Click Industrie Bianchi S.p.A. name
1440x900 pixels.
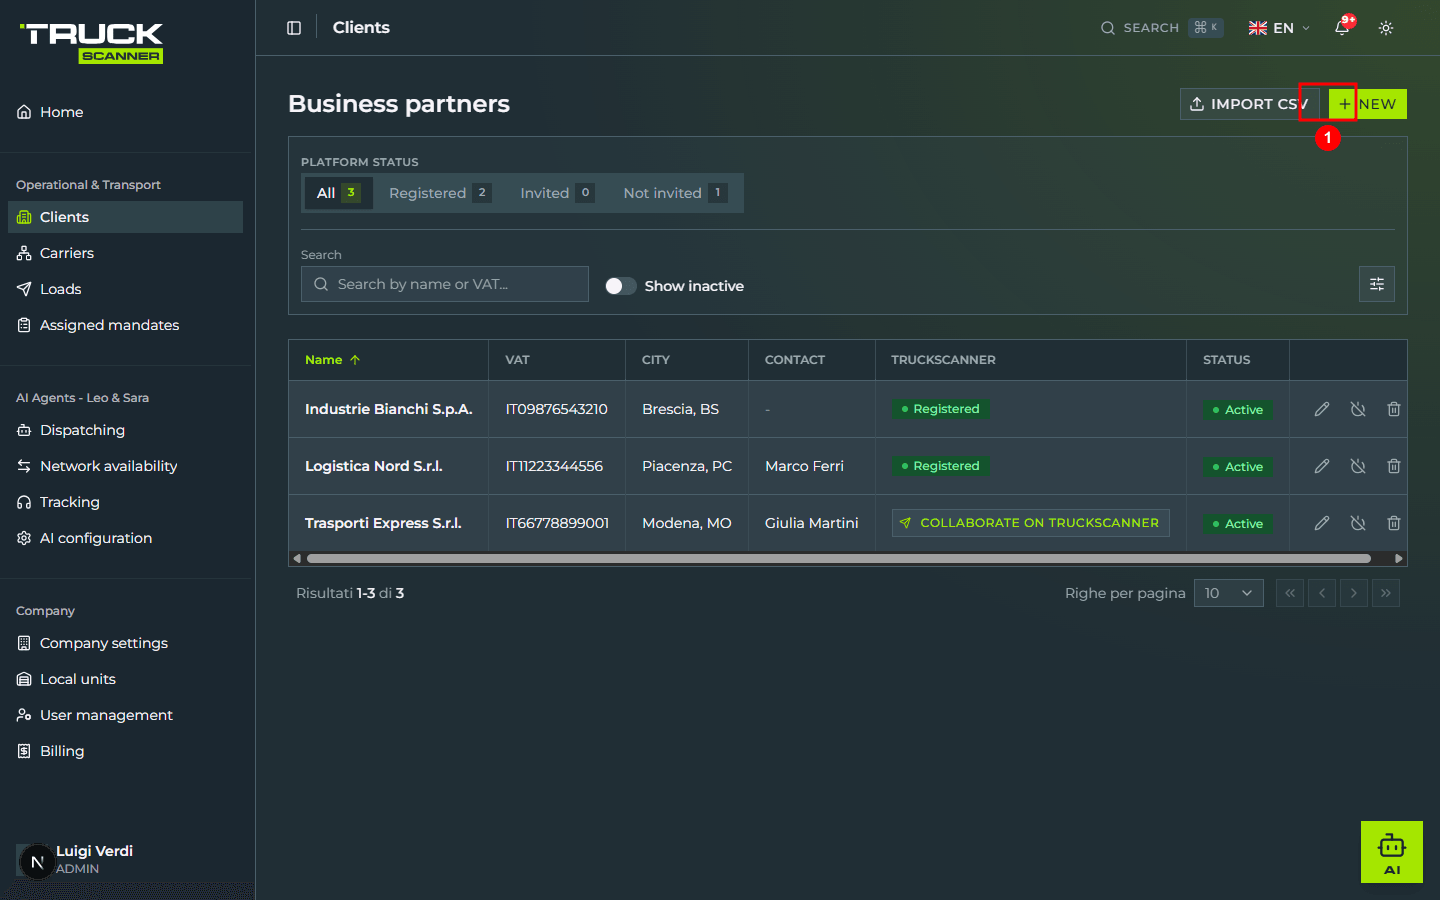389,409
